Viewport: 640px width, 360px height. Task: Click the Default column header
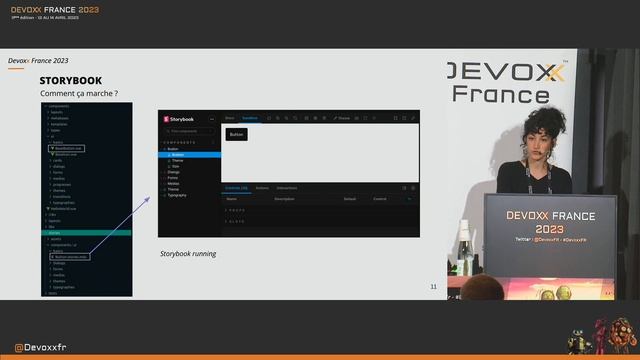tap(350, 199)
